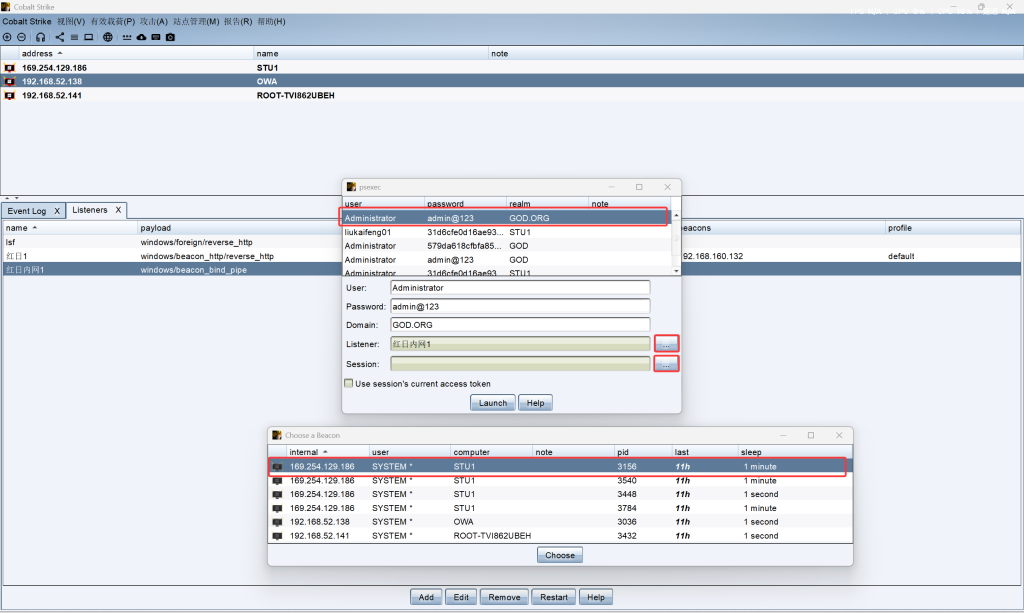The width and height of the screenshot is (1024, 613).
Task: Click the disconnect minus icon in toolbar
Action: pyautogui.click(x=22, y=37)
